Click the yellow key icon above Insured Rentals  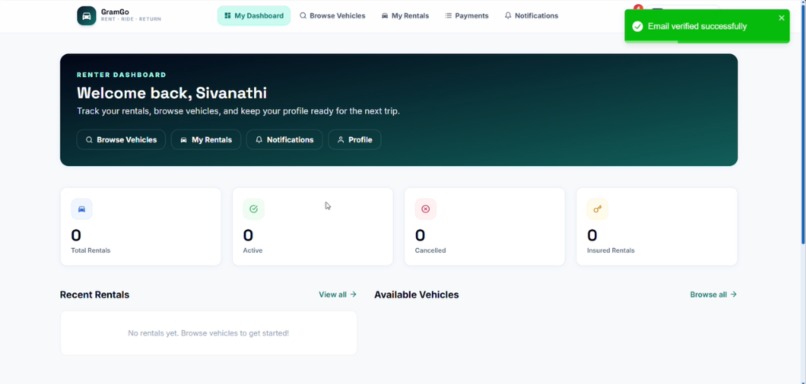click(x=597, y=209)
